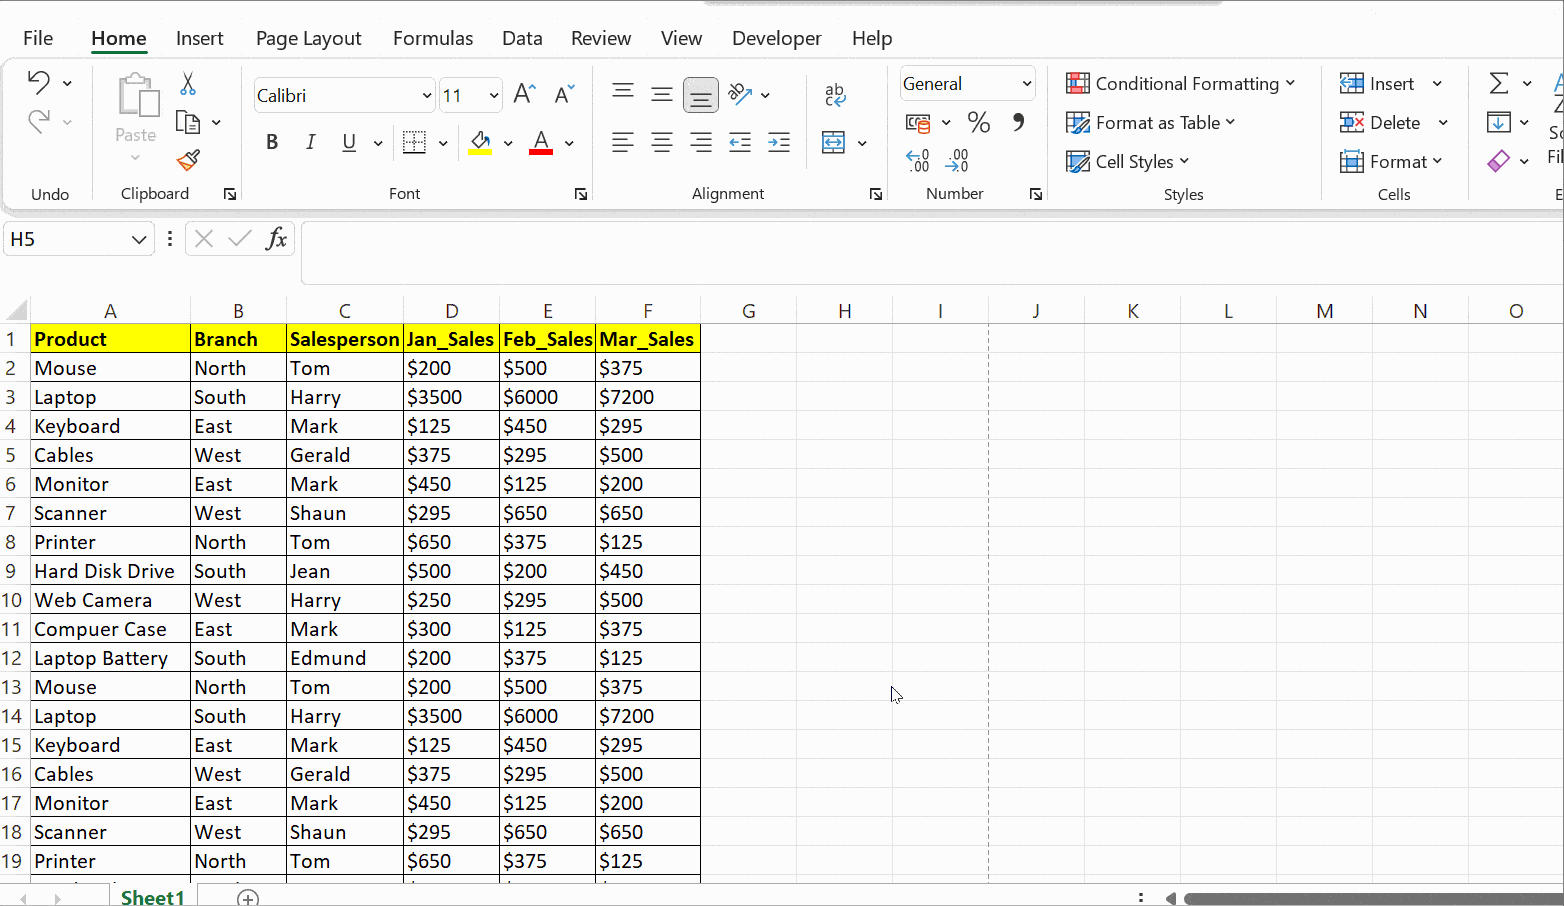
Task: Expand the Fill Color dropdown arrow
Action: 508,142
